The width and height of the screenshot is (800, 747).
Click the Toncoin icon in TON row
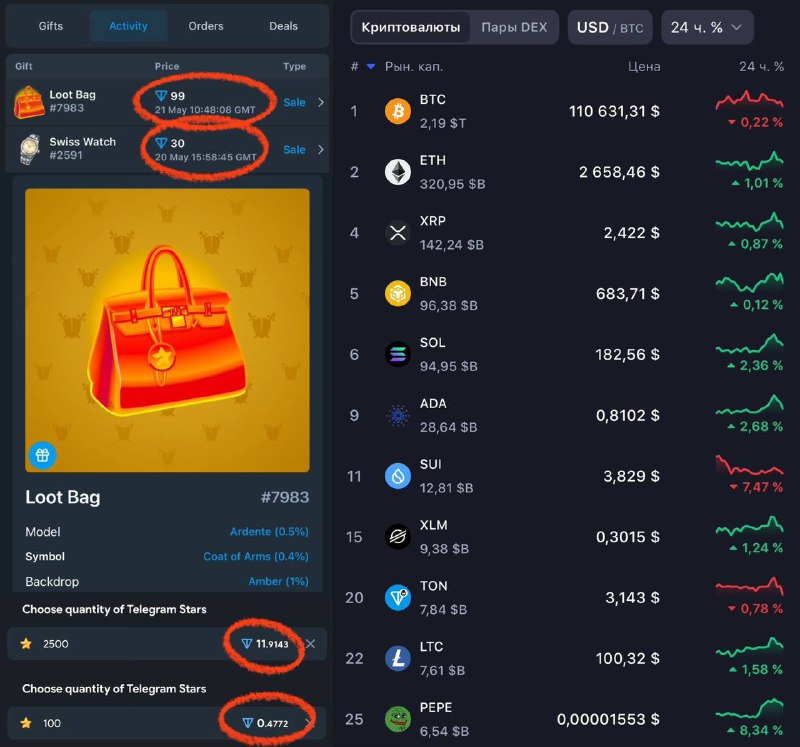[397, 597]
